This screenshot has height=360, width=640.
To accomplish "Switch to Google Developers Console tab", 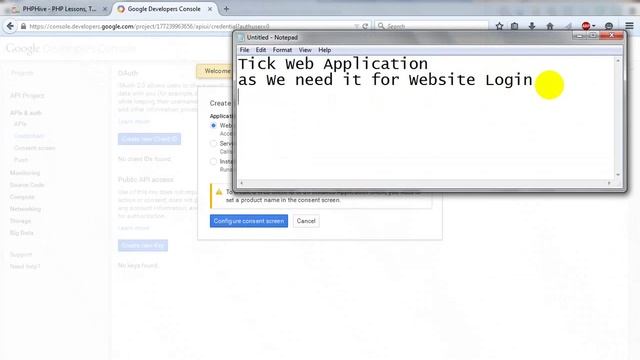I will point(164,9).
